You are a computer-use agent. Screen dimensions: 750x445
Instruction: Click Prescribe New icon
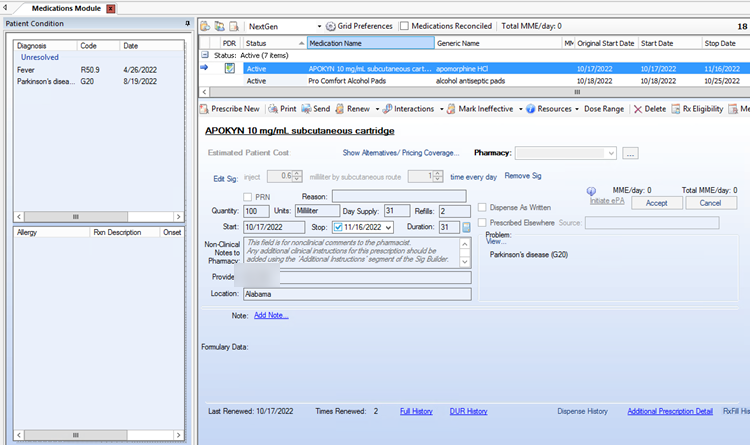coord(204,109)
